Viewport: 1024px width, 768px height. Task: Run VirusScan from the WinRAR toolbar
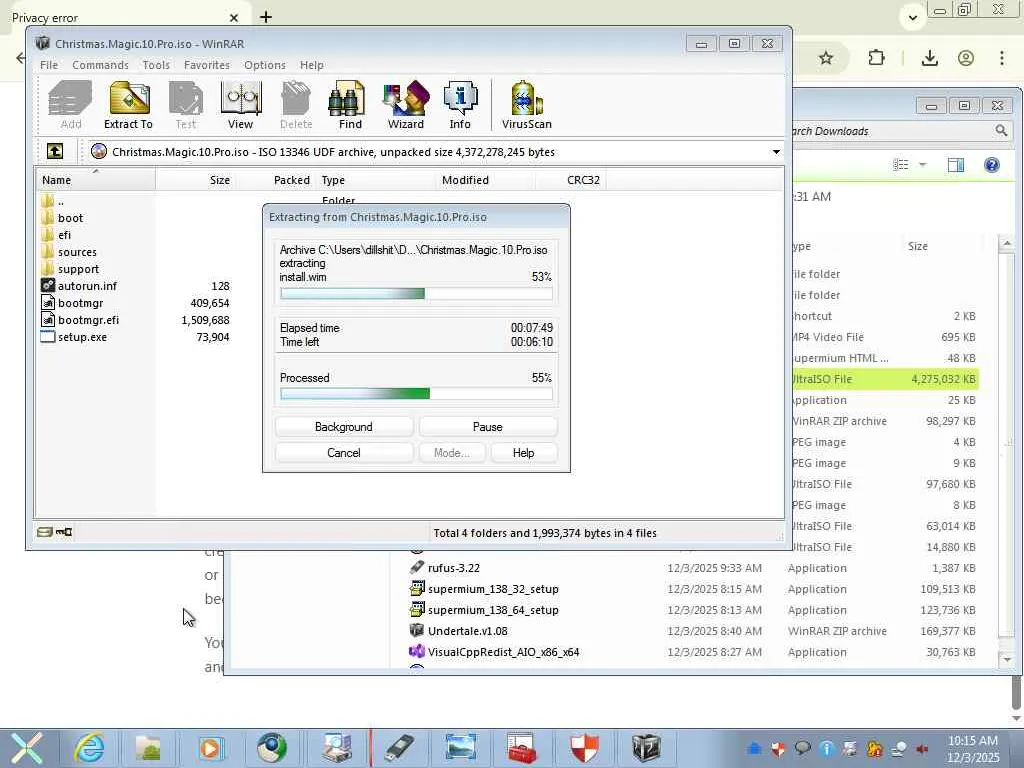[x=526, y=105]
